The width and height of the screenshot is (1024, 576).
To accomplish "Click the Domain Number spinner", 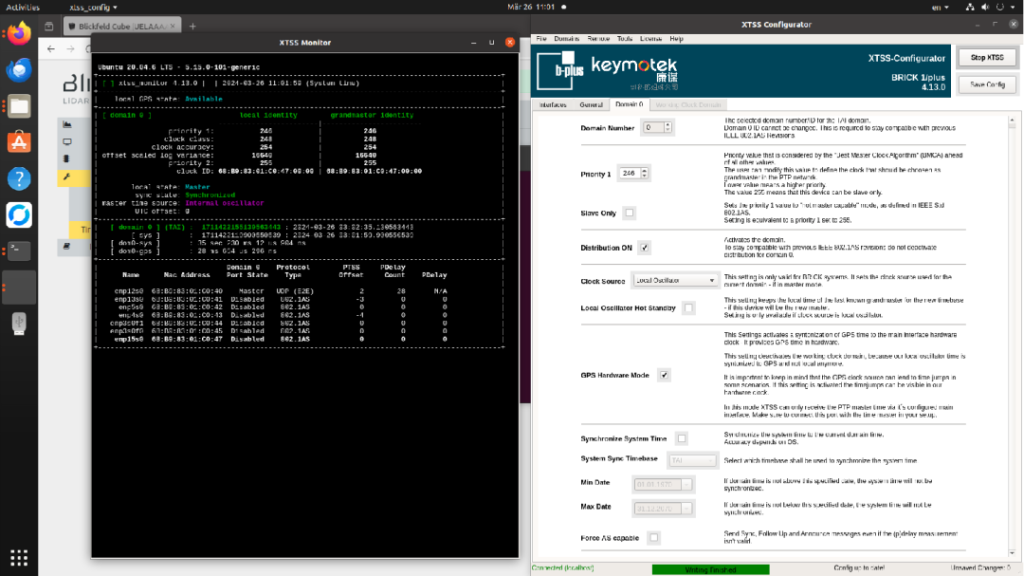I will tap(657, 128).
